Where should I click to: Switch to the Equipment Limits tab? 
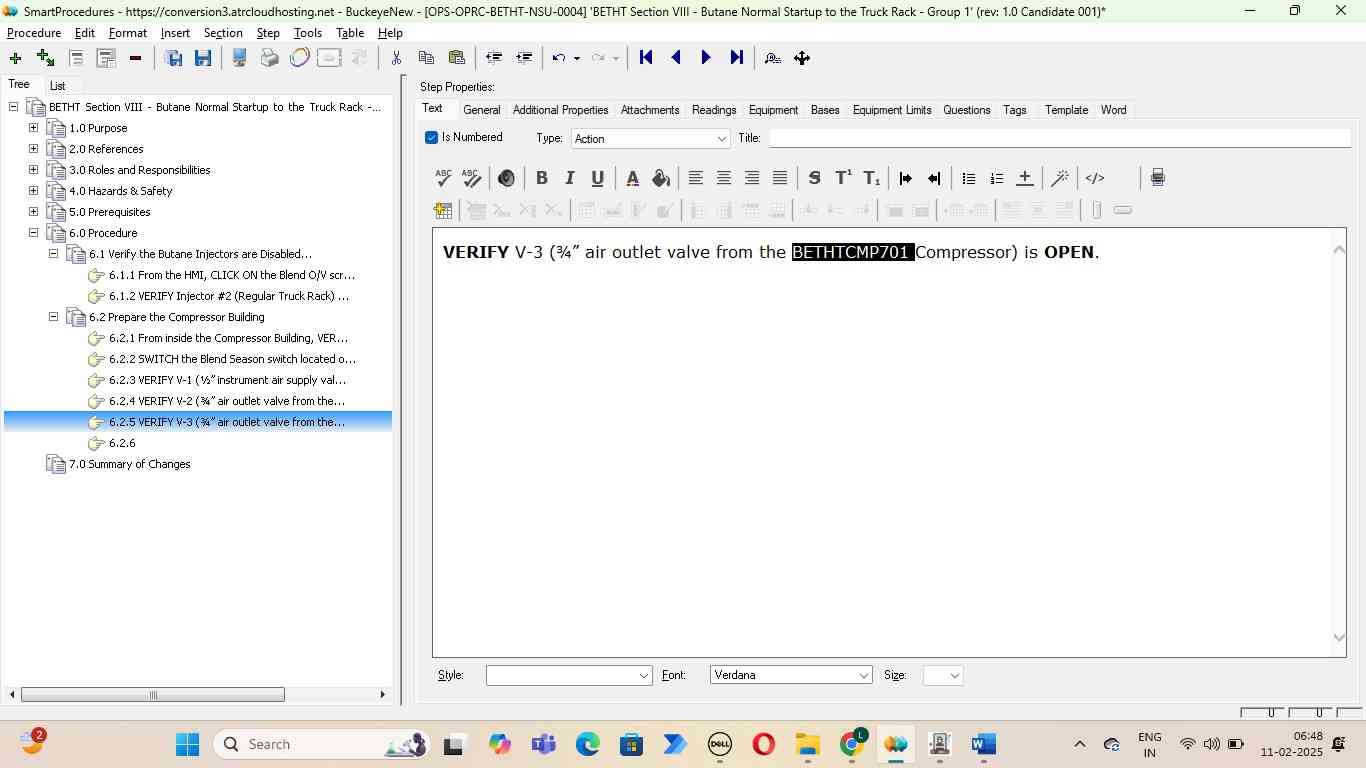[x=892, y=110]
